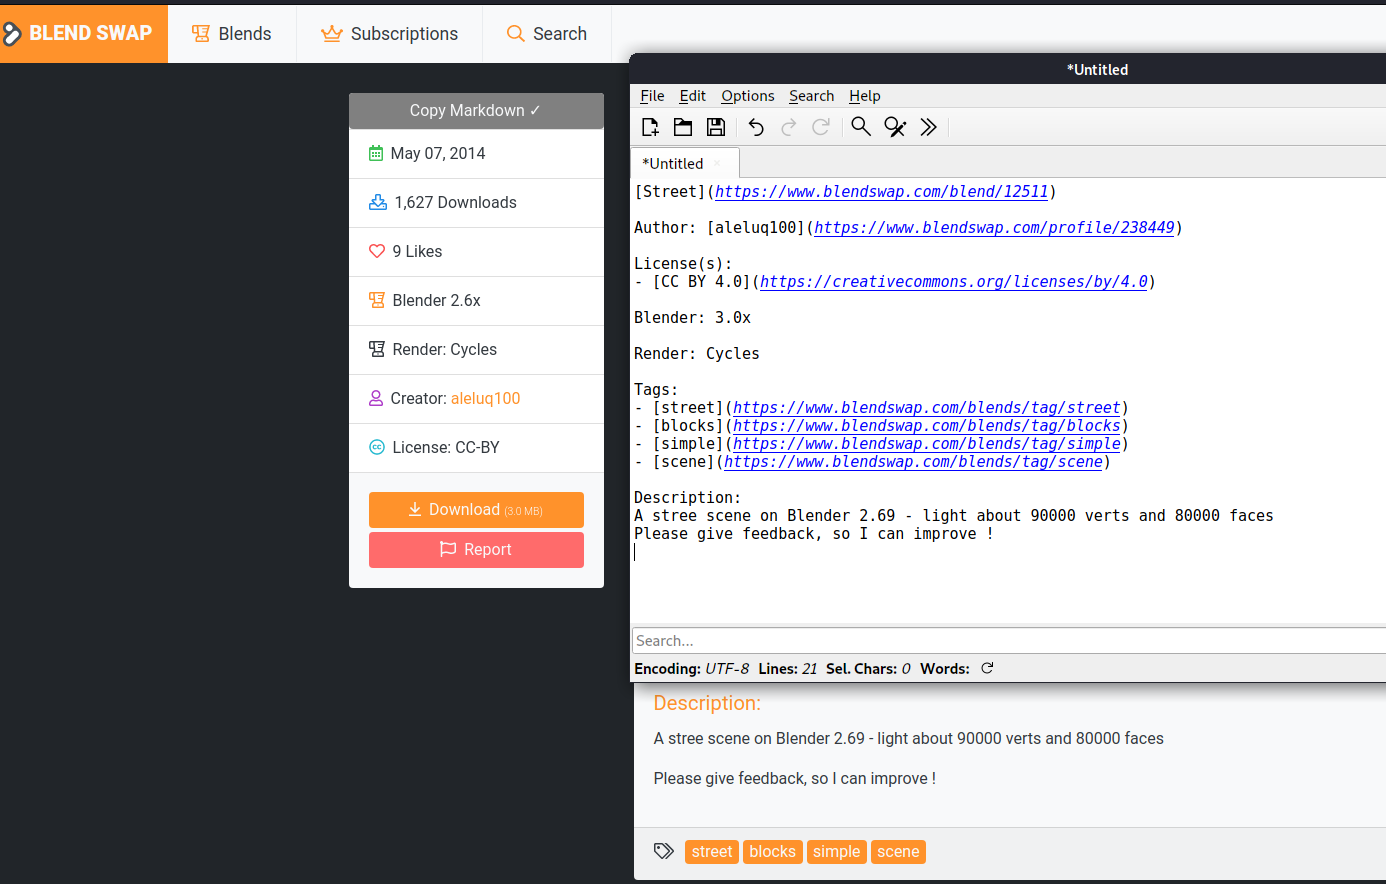
Task: Open the Options menu
Action: pyautogui.click(x=748, y=96)
